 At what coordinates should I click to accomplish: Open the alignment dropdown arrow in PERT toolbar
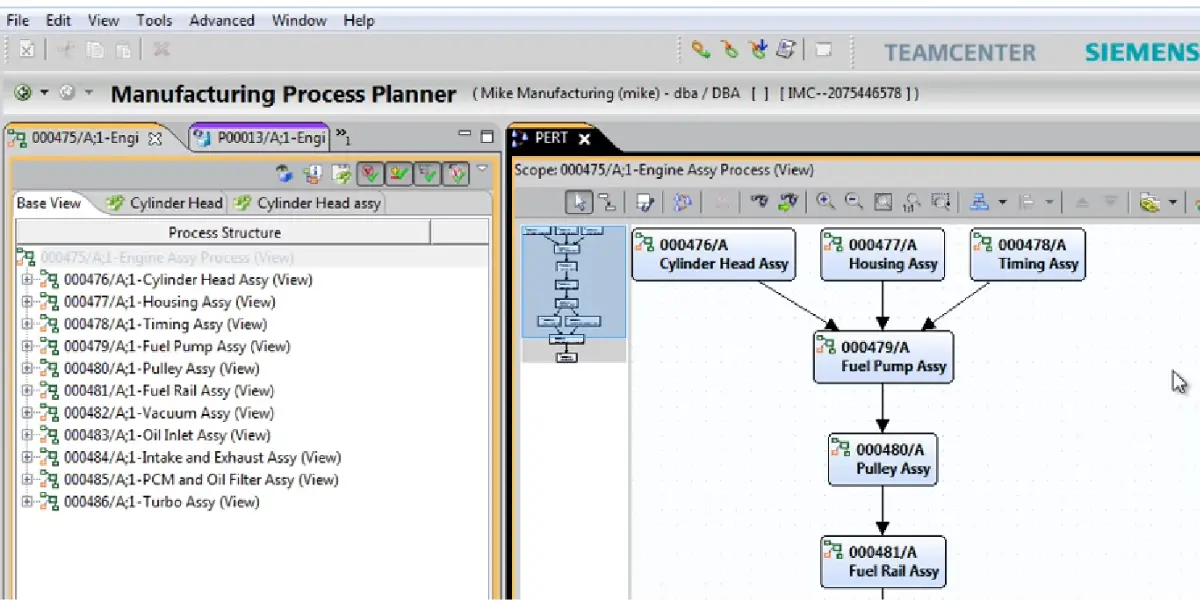pyautogui.click(x=1049, y=203)
